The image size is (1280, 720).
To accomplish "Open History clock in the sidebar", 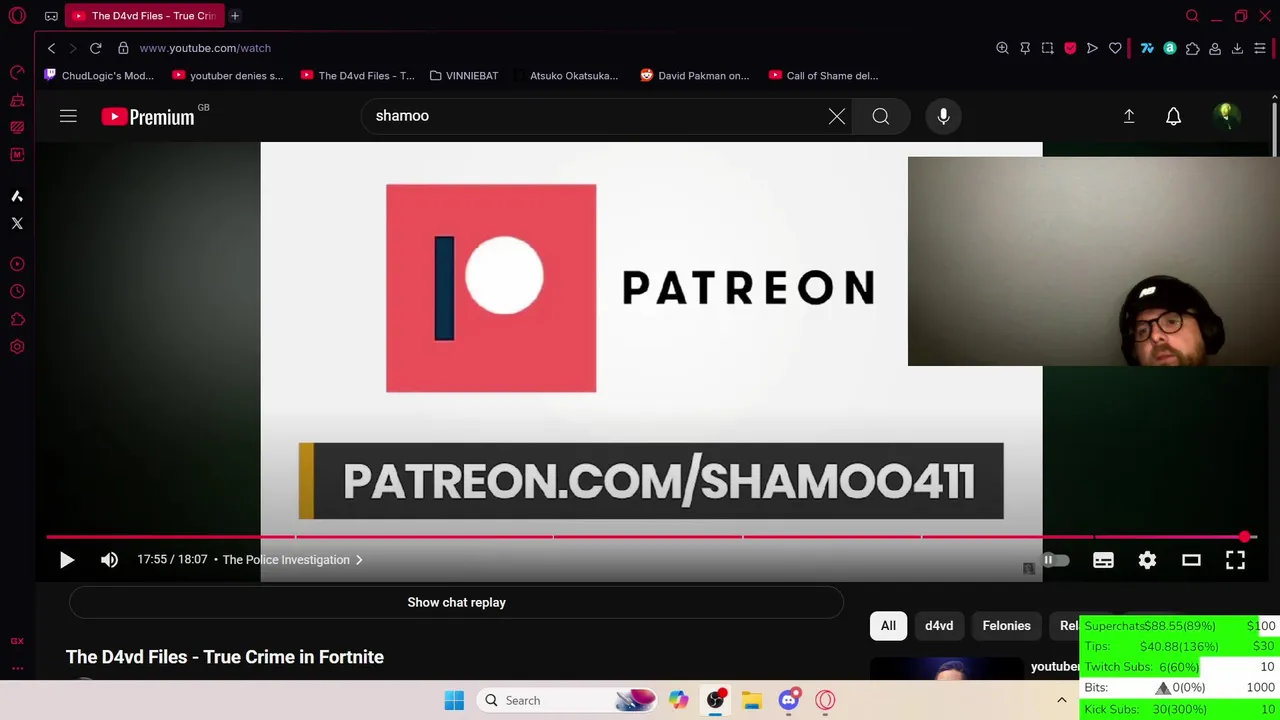I will [17, 292].
